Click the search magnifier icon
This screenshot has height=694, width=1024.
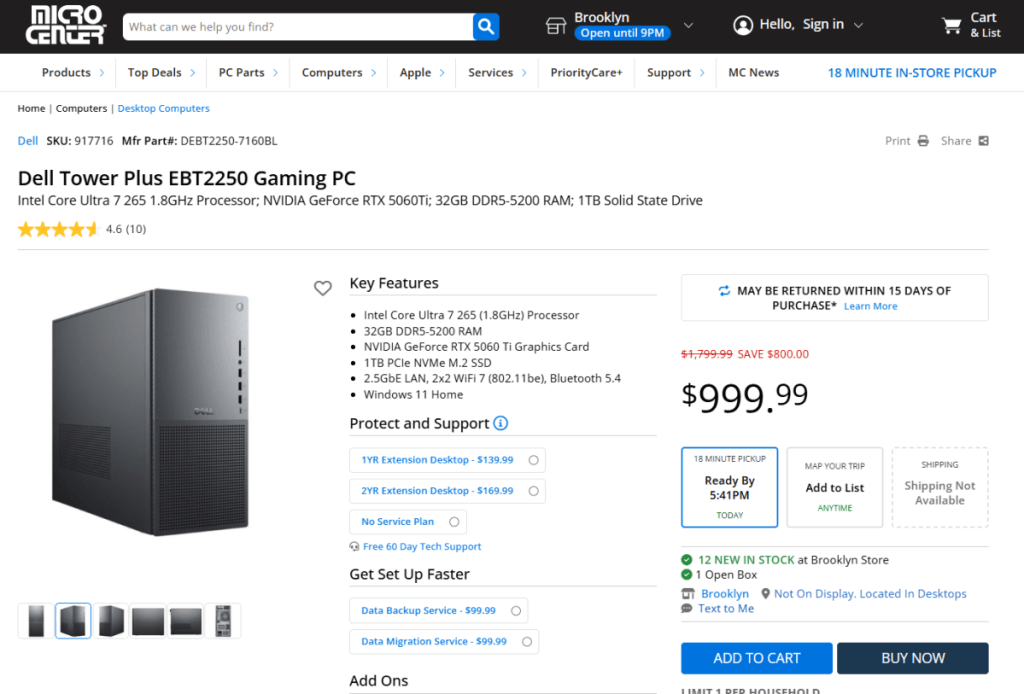click(x=485, y=27)
